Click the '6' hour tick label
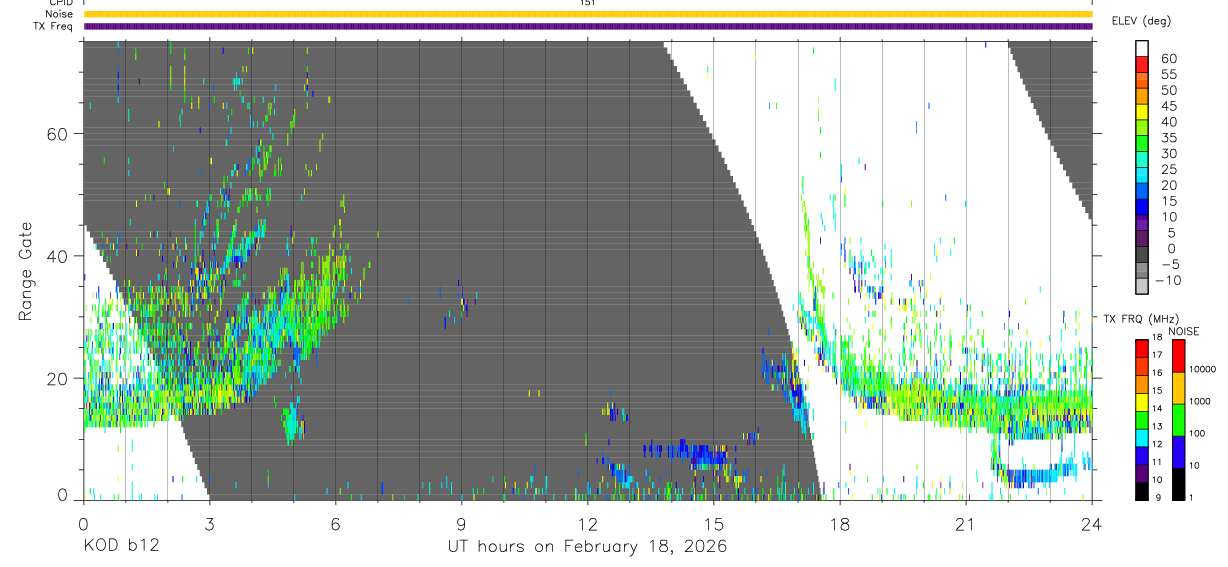 335,523
